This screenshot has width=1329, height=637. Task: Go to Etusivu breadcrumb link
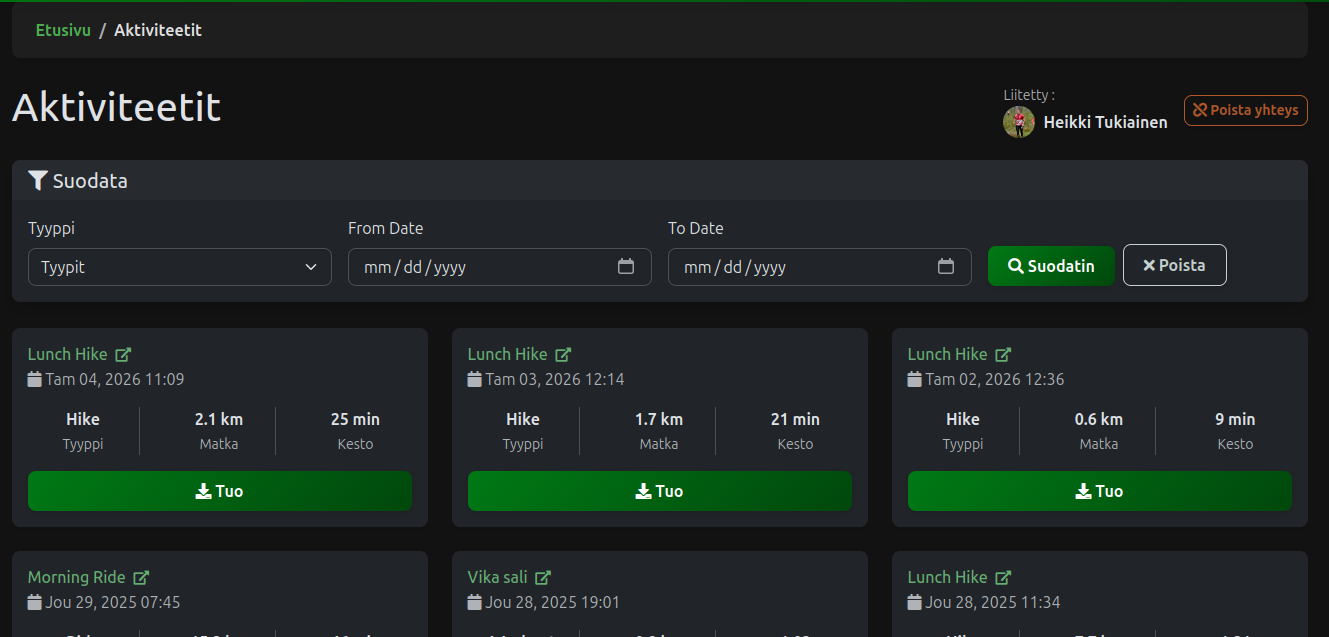click(x=63, y=30)
